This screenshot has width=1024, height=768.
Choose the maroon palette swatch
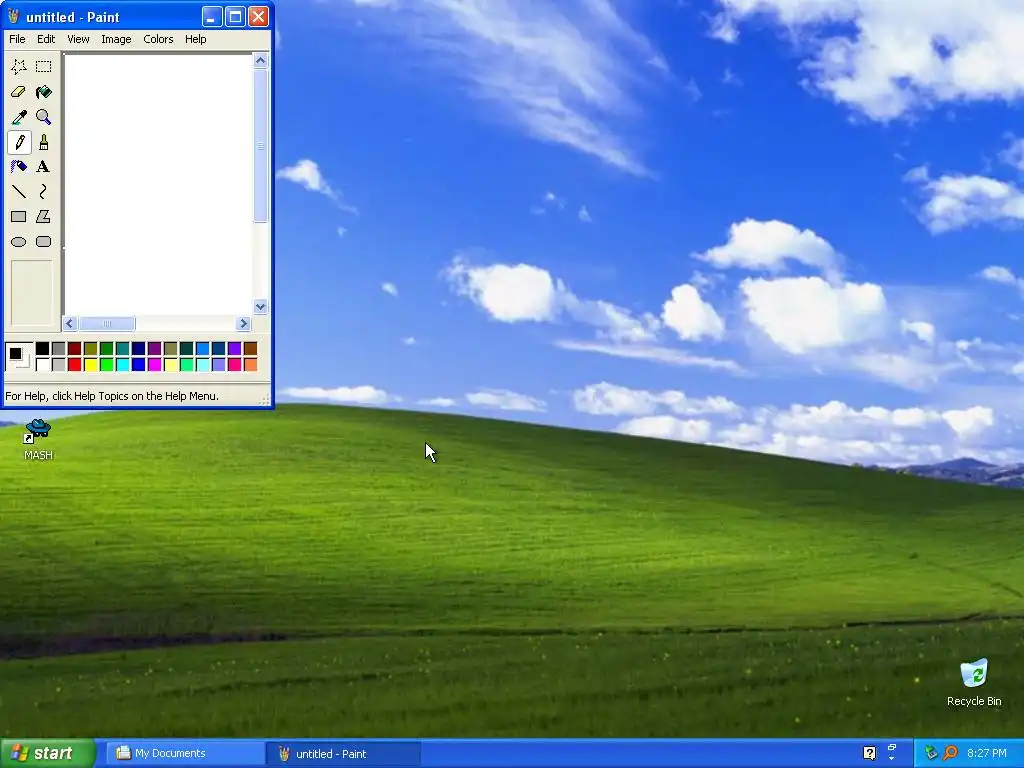point(74,349)
